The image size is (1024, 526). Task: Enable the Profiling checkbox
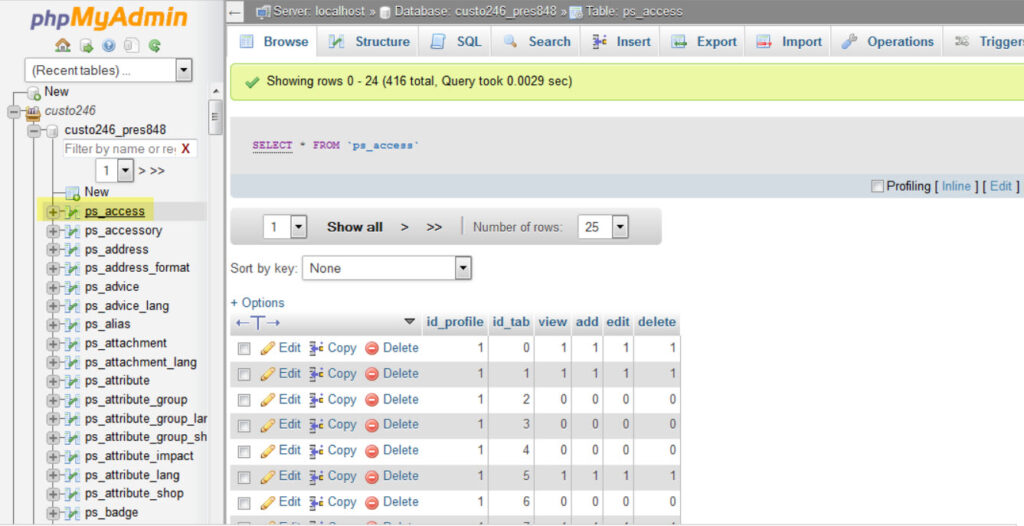click(x=877, y=186)
